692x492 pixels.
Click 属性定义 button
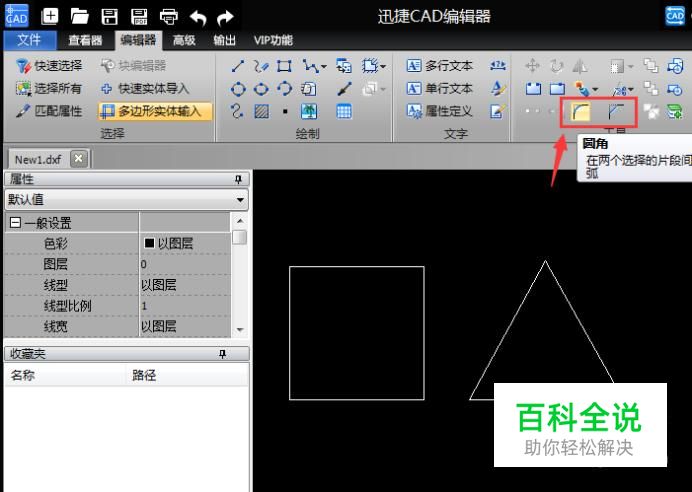click(x=439, y=111)
